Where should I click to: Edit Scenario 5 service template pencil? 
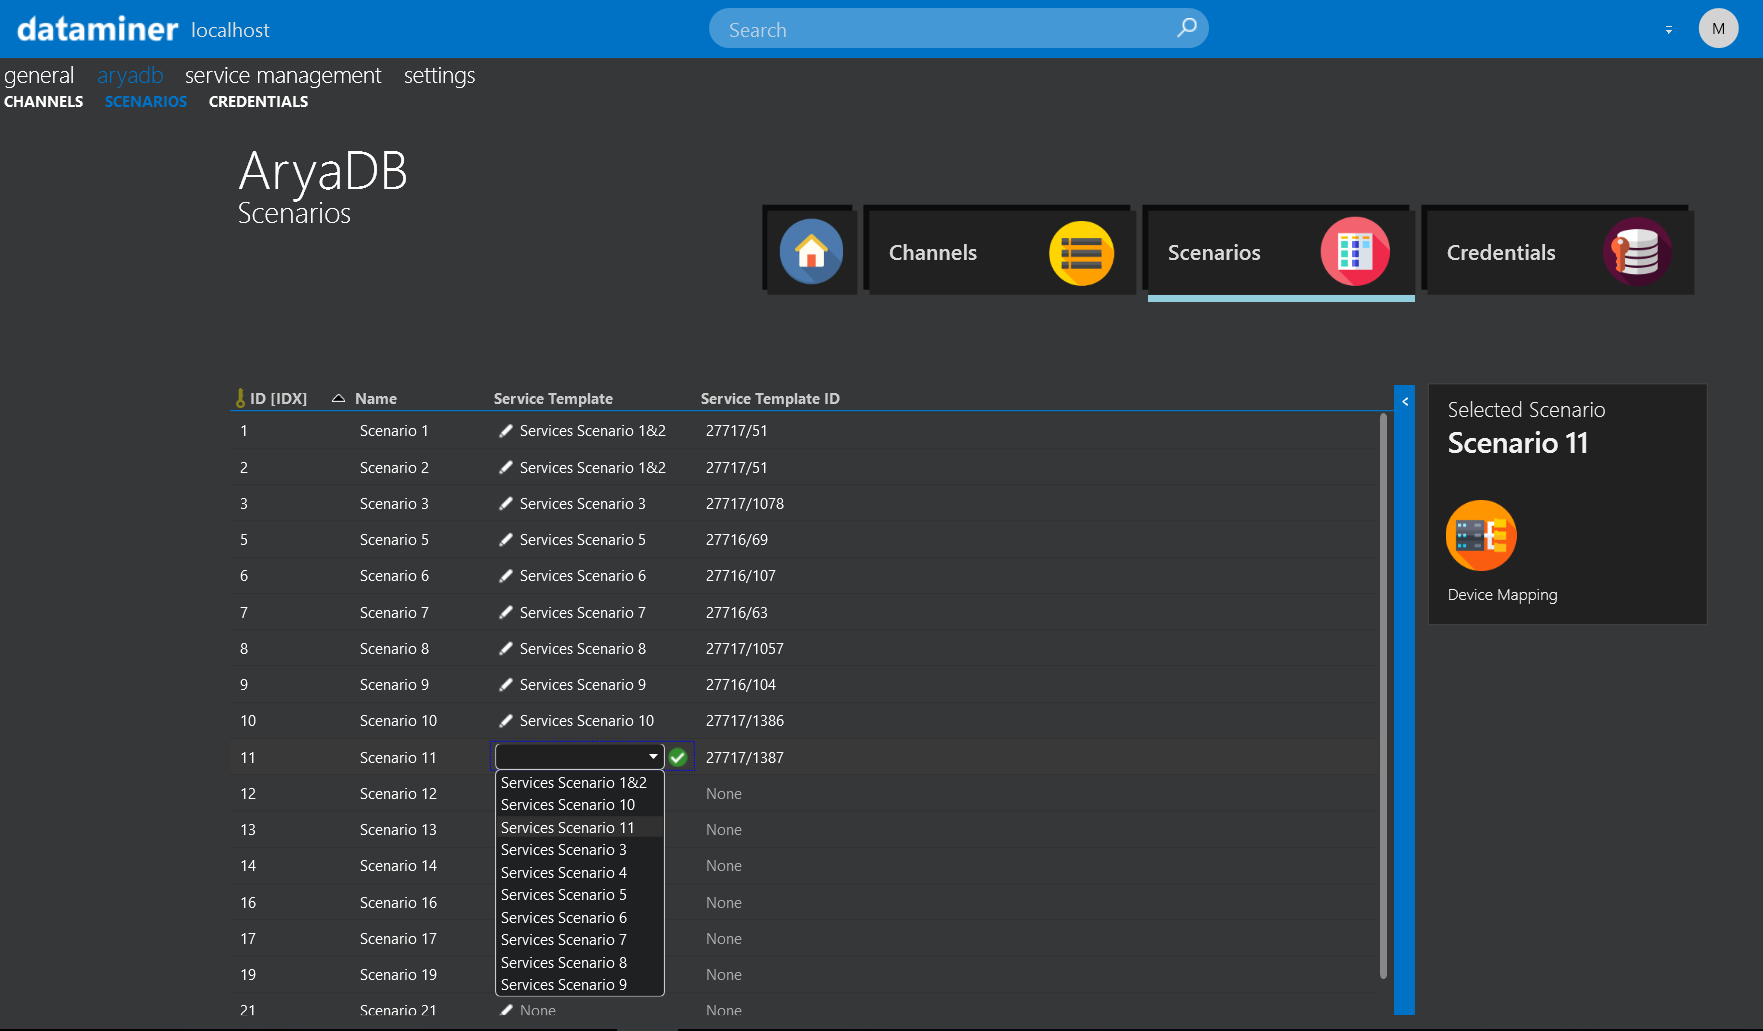tap(506, 540)
